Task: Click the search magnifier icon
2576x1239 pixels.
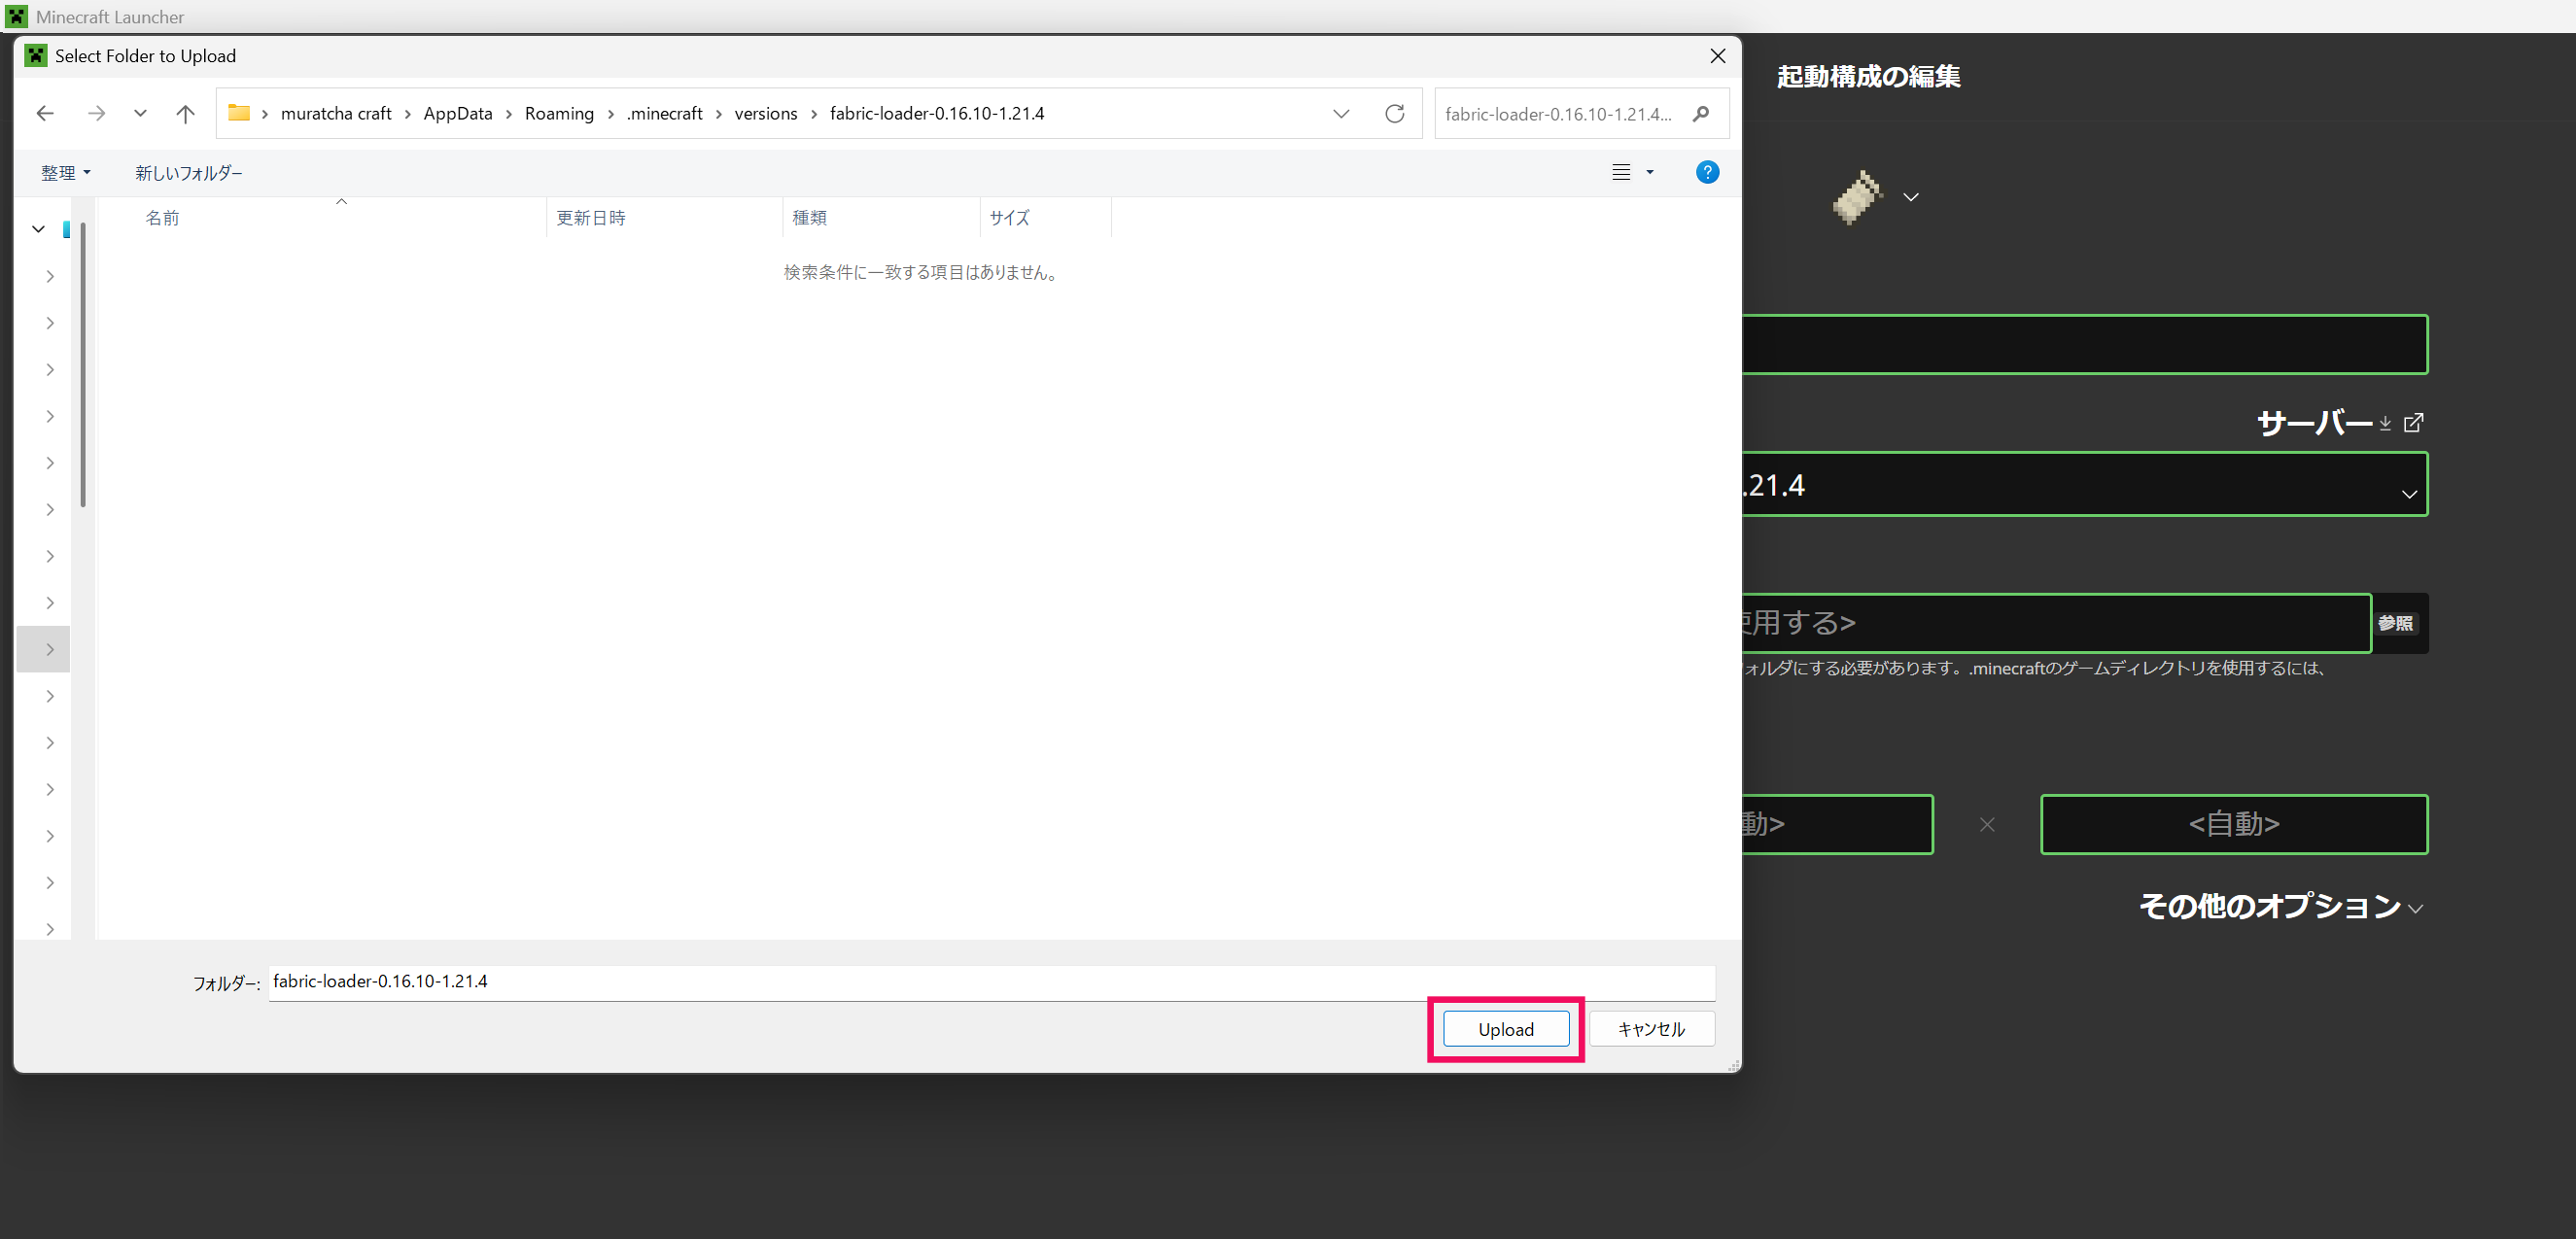Action: pyautogui.click(x=1700, y=114)
